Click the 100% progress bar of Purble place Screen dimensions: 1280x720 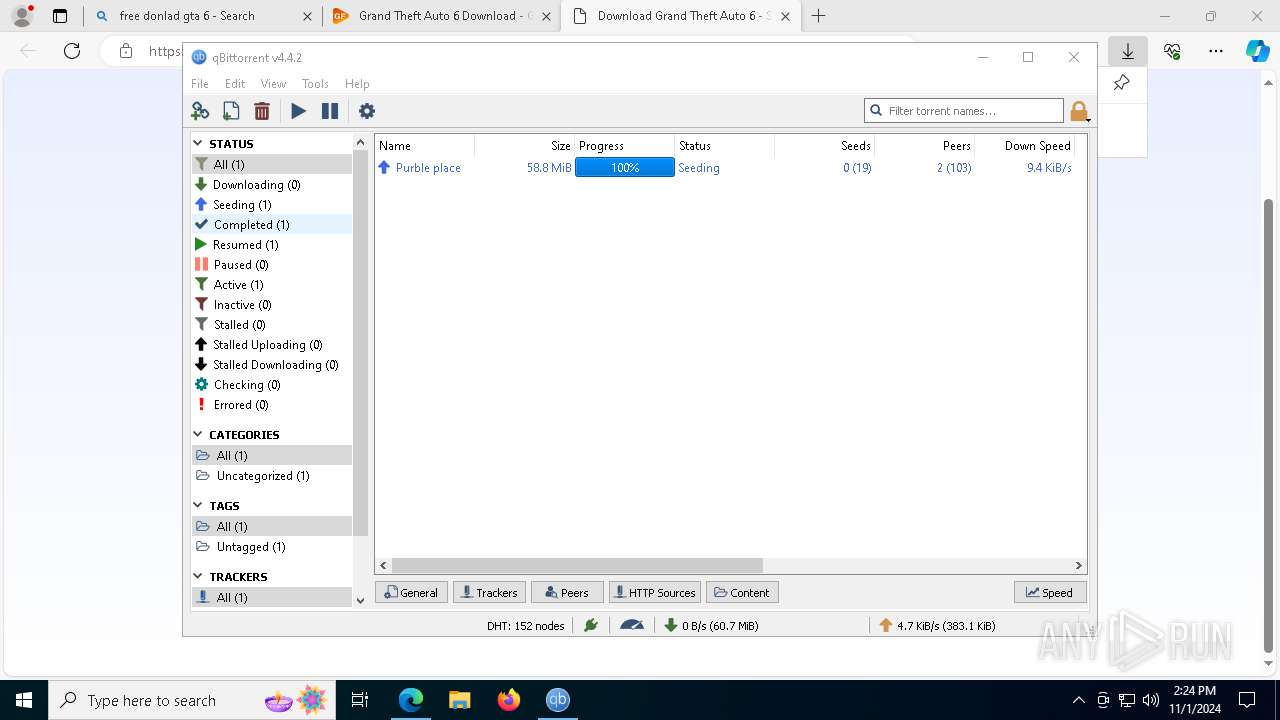[x=625, y=168]
